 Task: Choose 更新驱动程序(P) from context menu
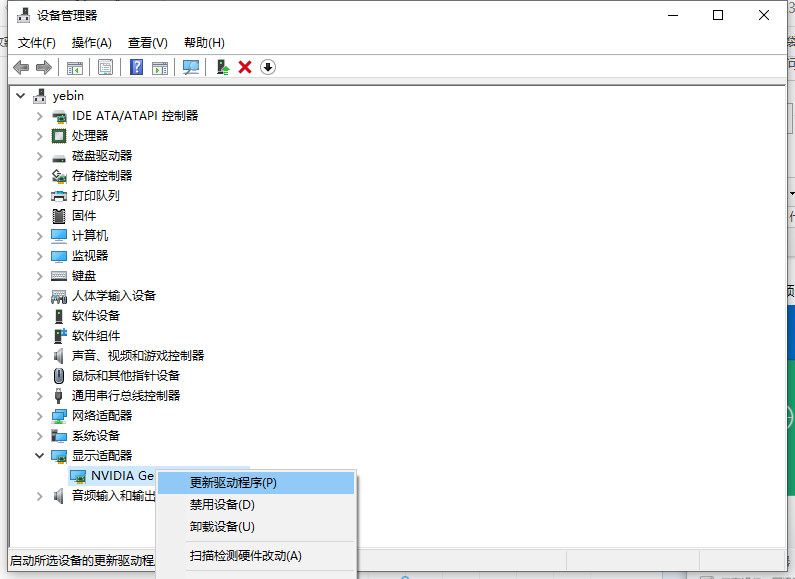[233, 482]
